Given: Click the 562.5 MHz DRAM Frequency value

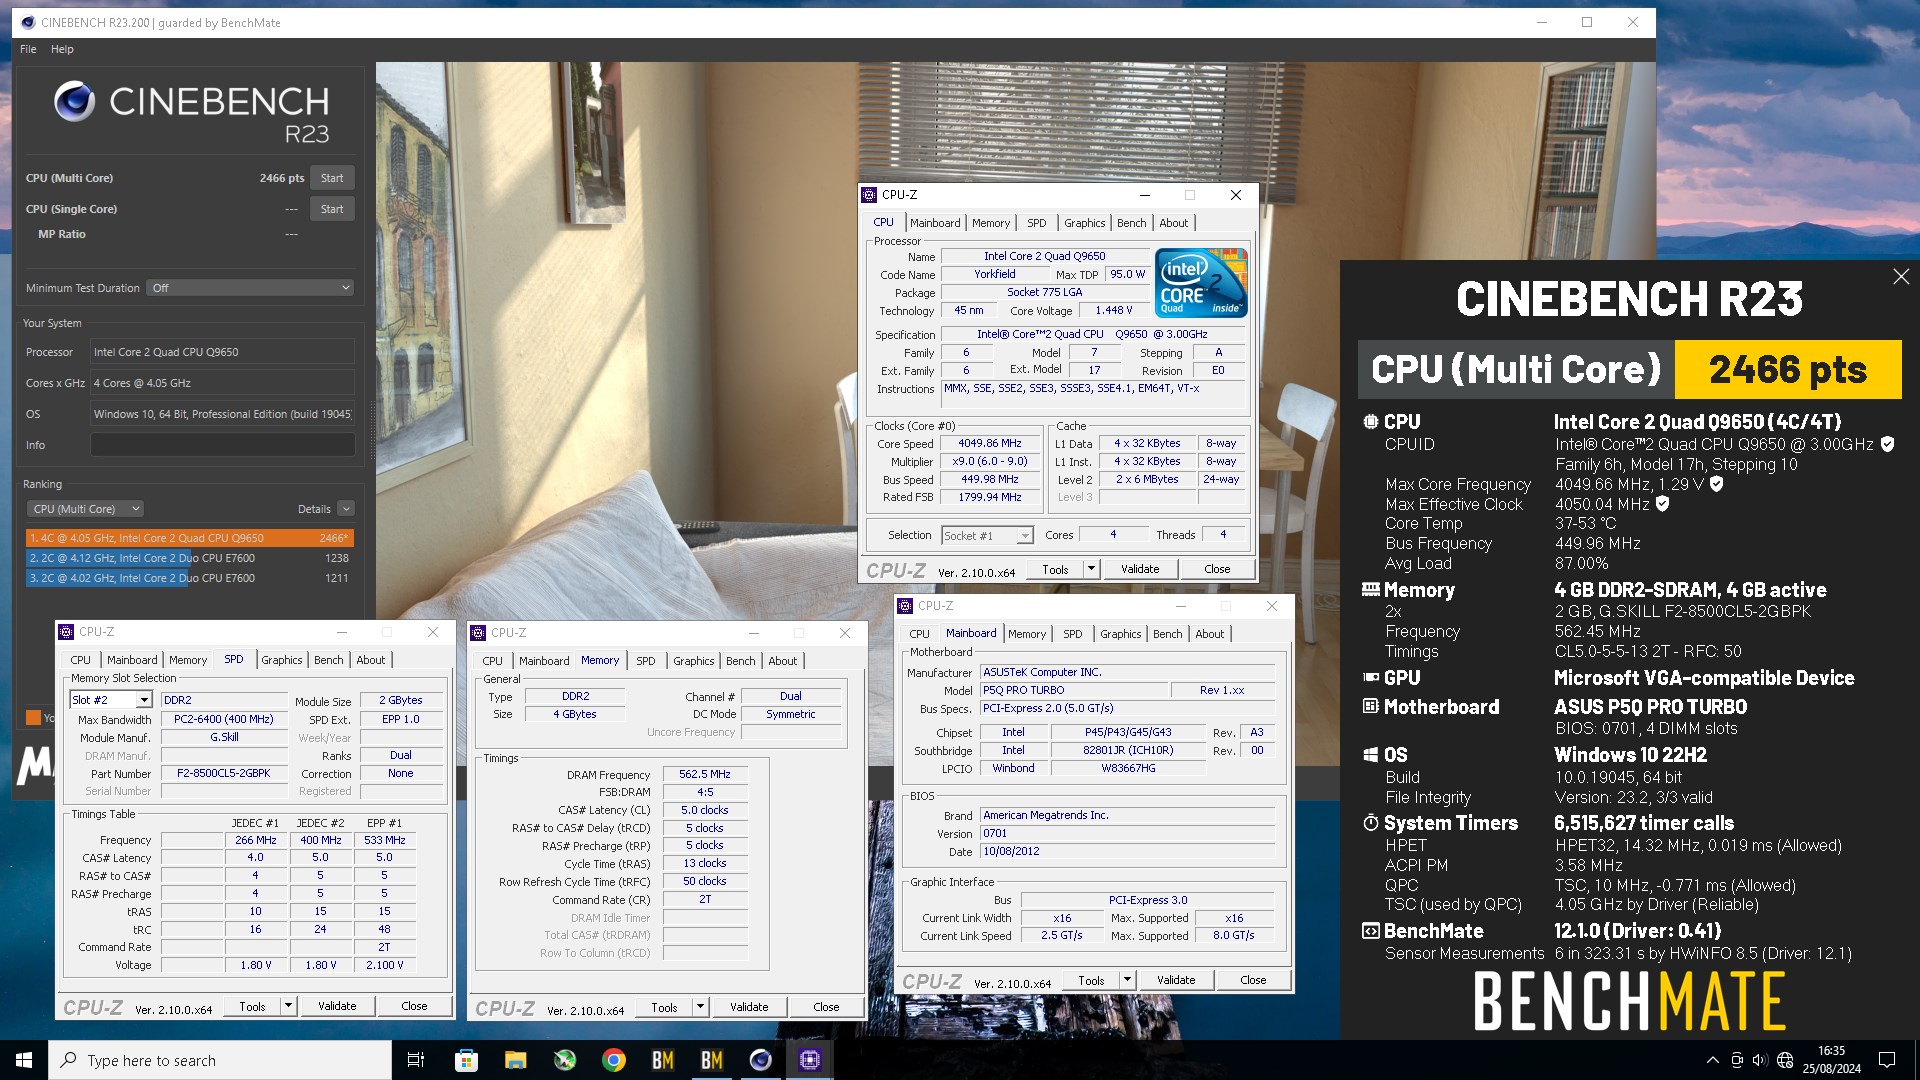Looking at the screenshot, I should pyautogui.click(x=705, y=774).
